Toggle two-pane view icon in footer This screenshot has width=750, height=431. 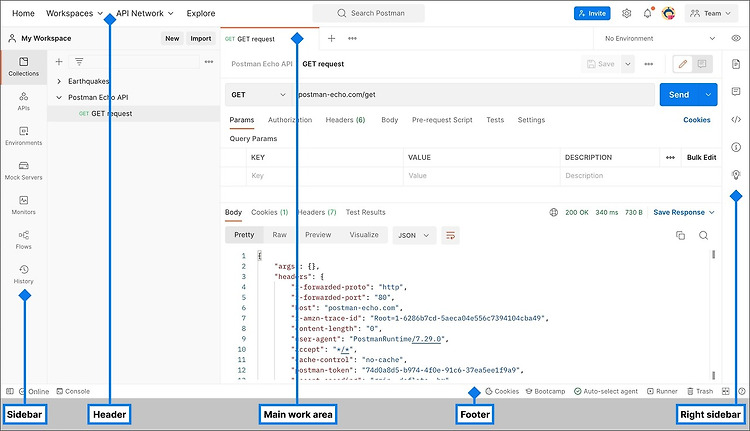(726, 391)
